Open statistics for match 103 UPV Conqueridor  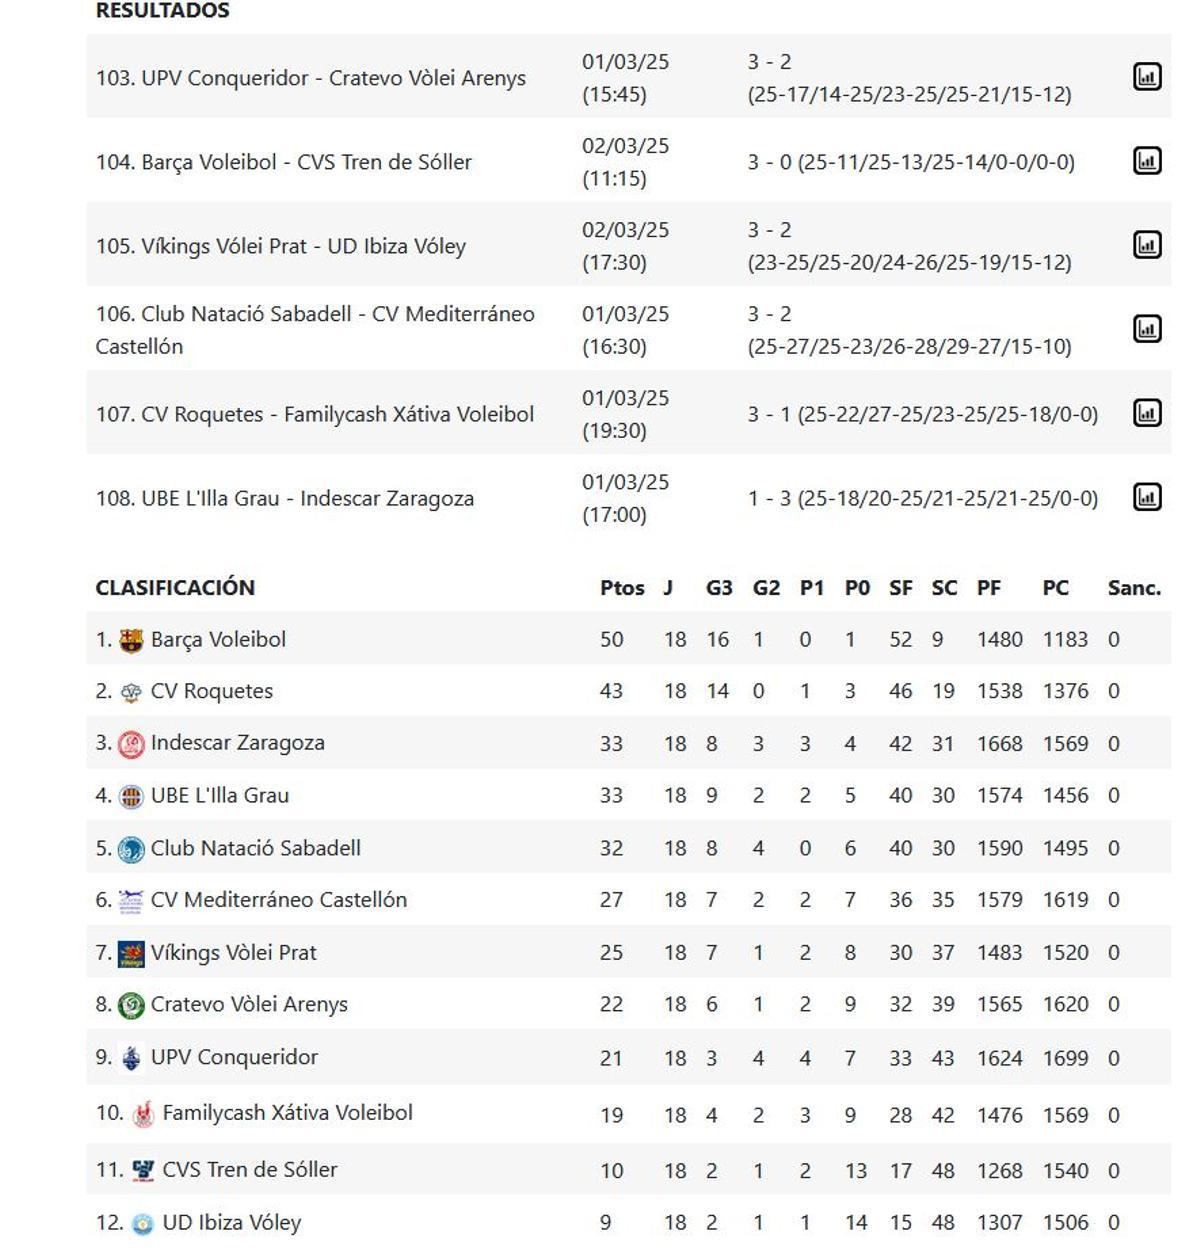click(1148, 74)
